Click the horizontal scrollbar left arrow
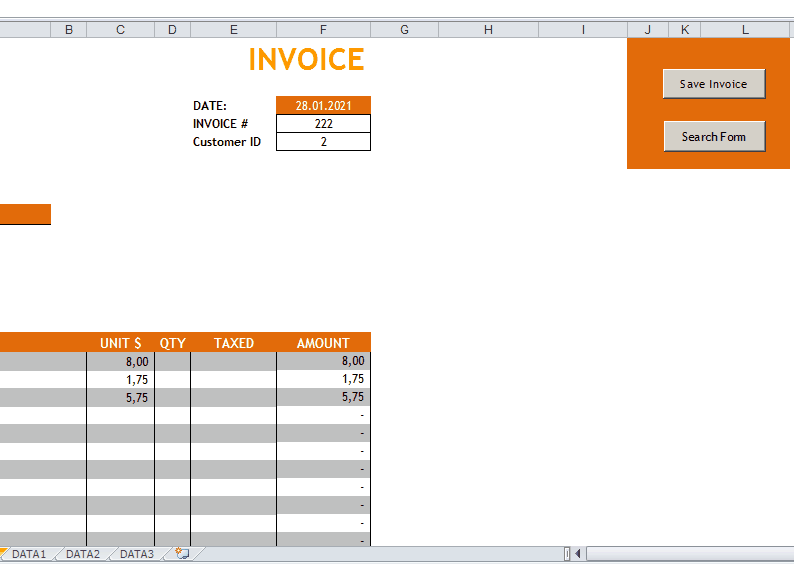 click(x=578, y=554)
